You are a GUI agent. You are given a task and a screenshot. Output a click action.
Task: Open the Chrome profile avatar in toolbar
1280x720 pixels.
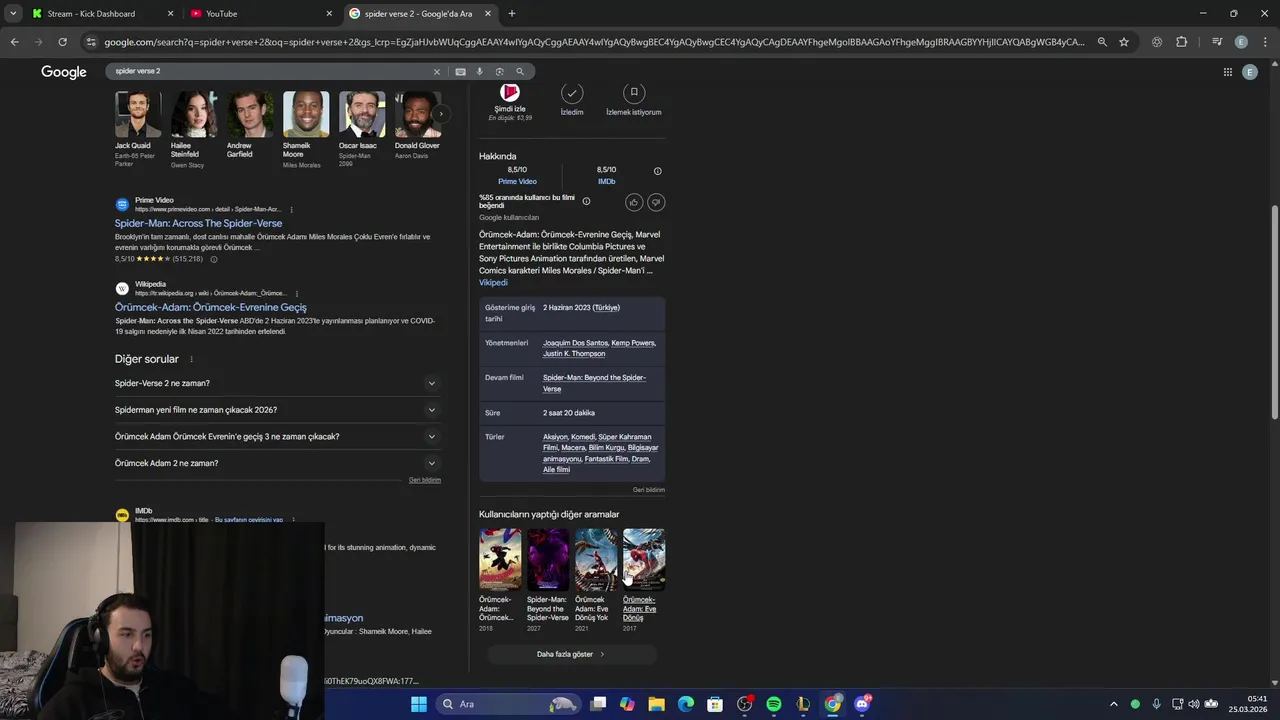point(1241,42)
